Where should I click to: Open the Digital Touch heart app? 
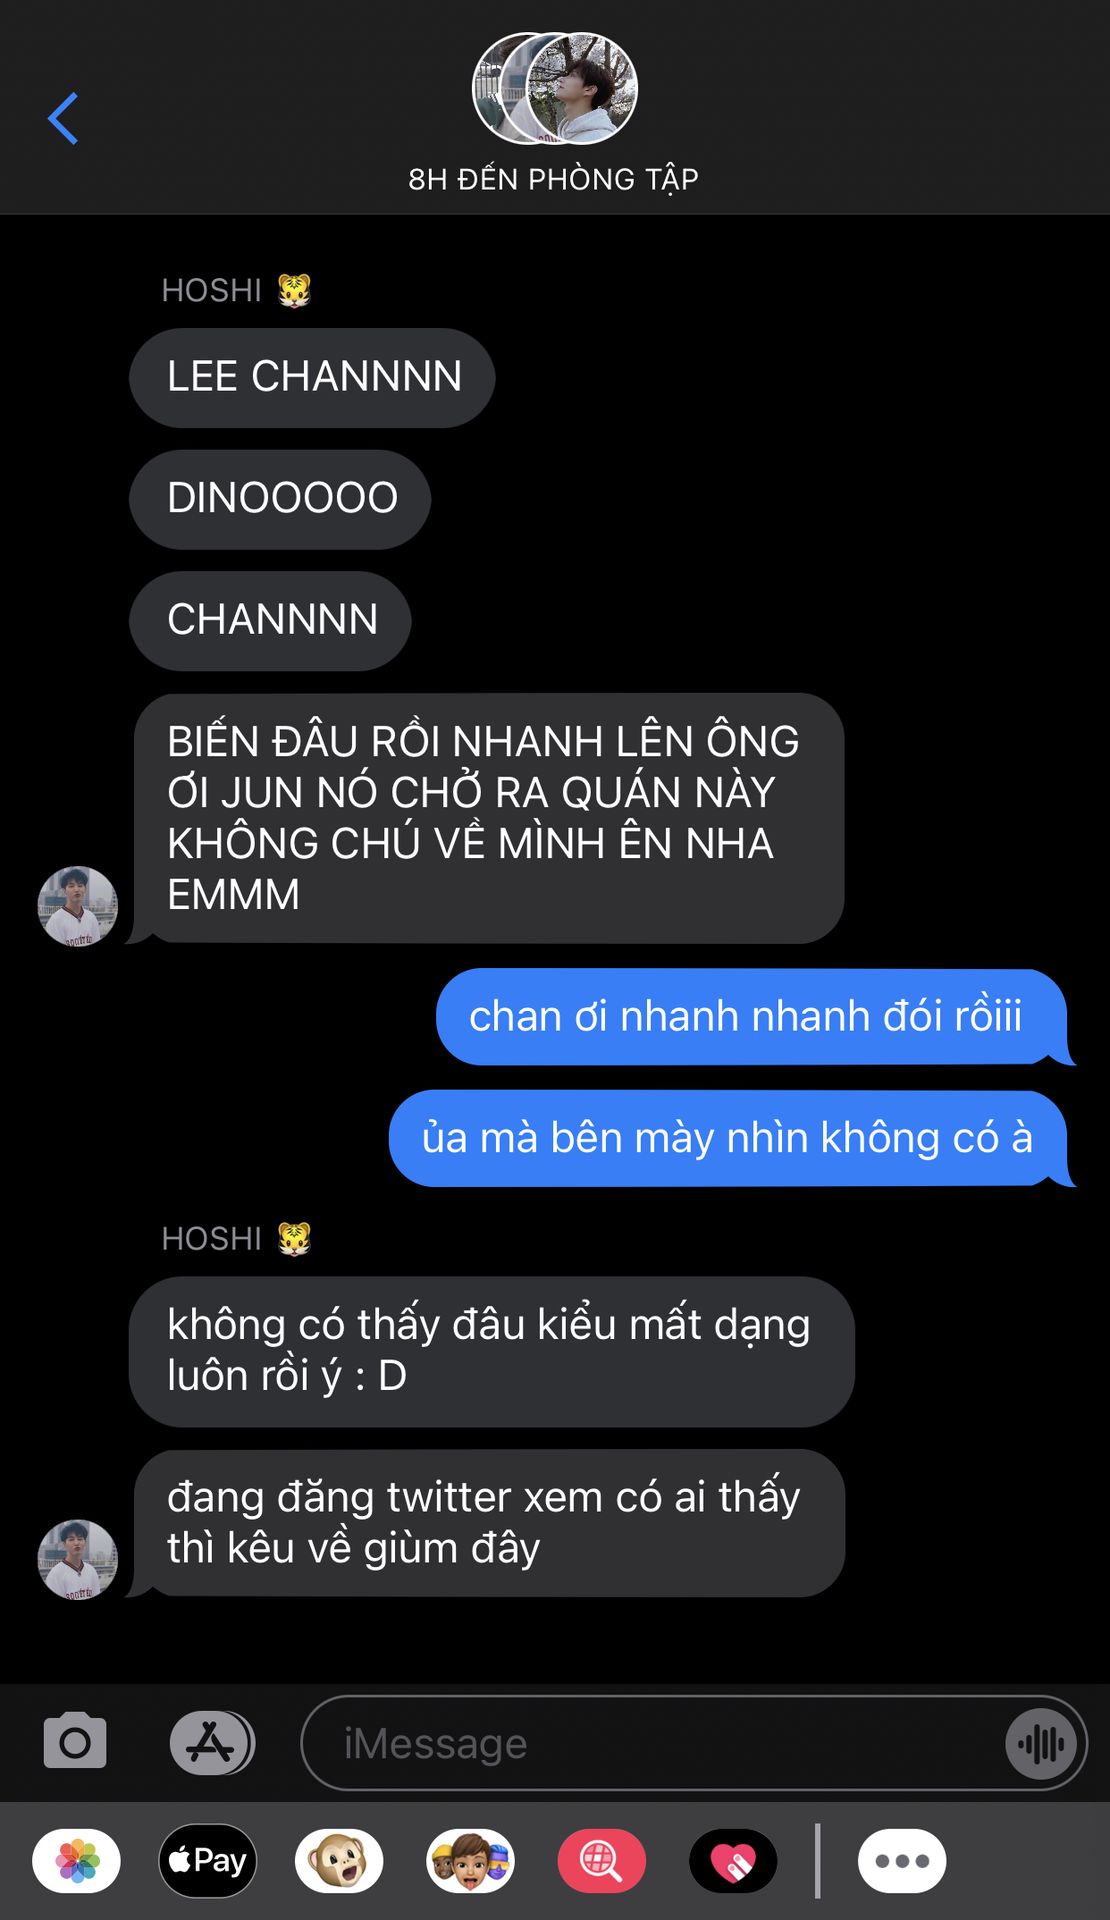734,1861
